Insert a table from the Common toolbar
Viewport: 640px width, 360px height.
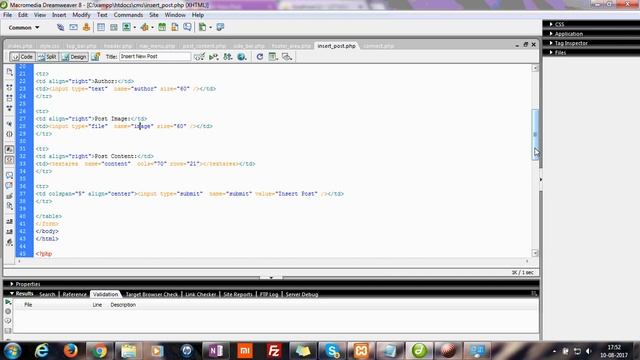(x=101, y=27)
